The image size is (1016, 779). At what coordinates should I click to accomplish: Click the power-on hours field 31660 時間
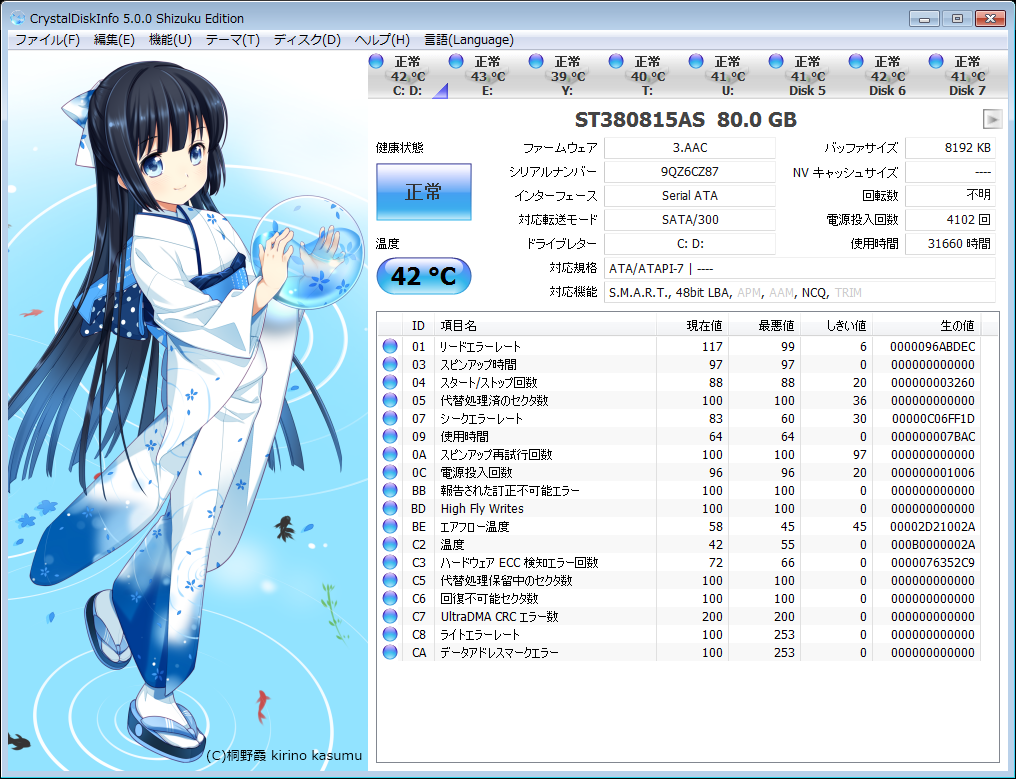coord(950,244)
